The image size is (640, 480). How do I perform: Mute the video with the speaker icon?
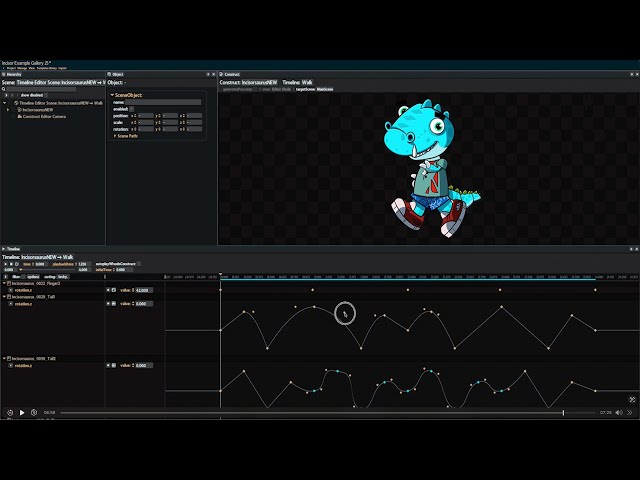tap(619, 413)
